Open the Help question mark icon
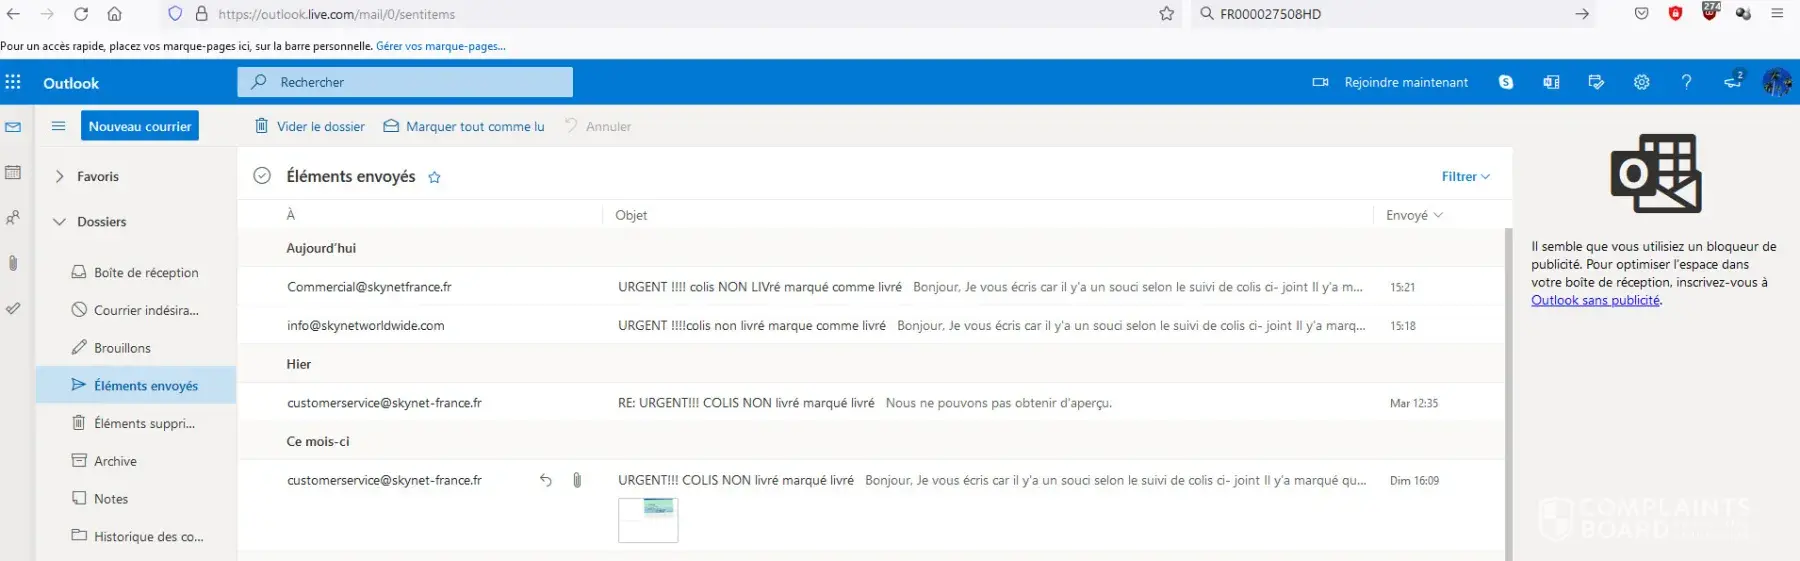 [x=1686, y=82]
